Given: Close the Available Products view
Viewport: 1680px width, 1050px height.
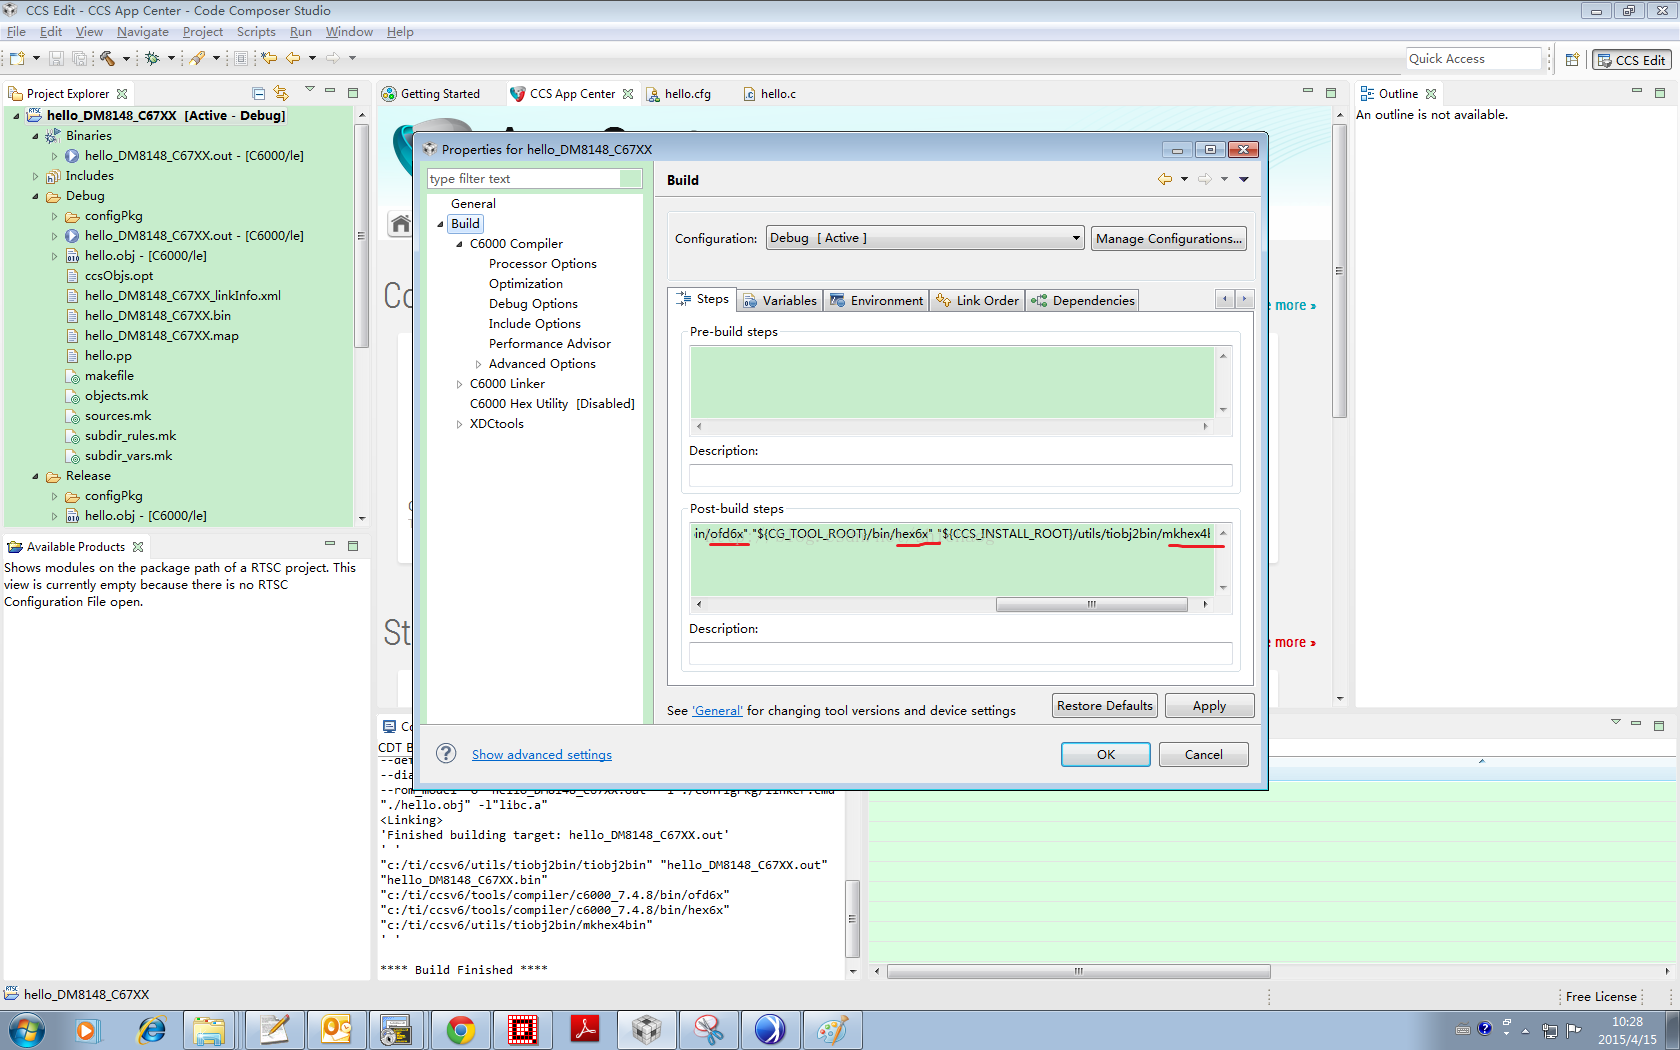Looking at the screenshot, I should pos(138,547).
